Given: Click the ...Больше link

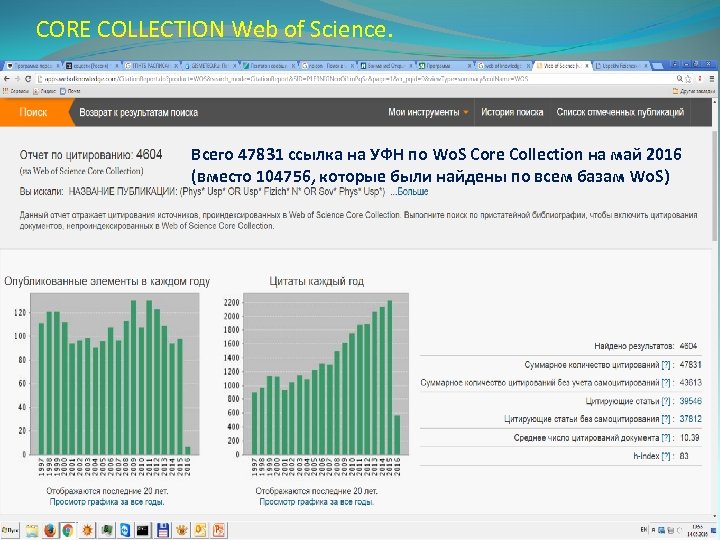Looking at the screenshot, I should [409, 191].
